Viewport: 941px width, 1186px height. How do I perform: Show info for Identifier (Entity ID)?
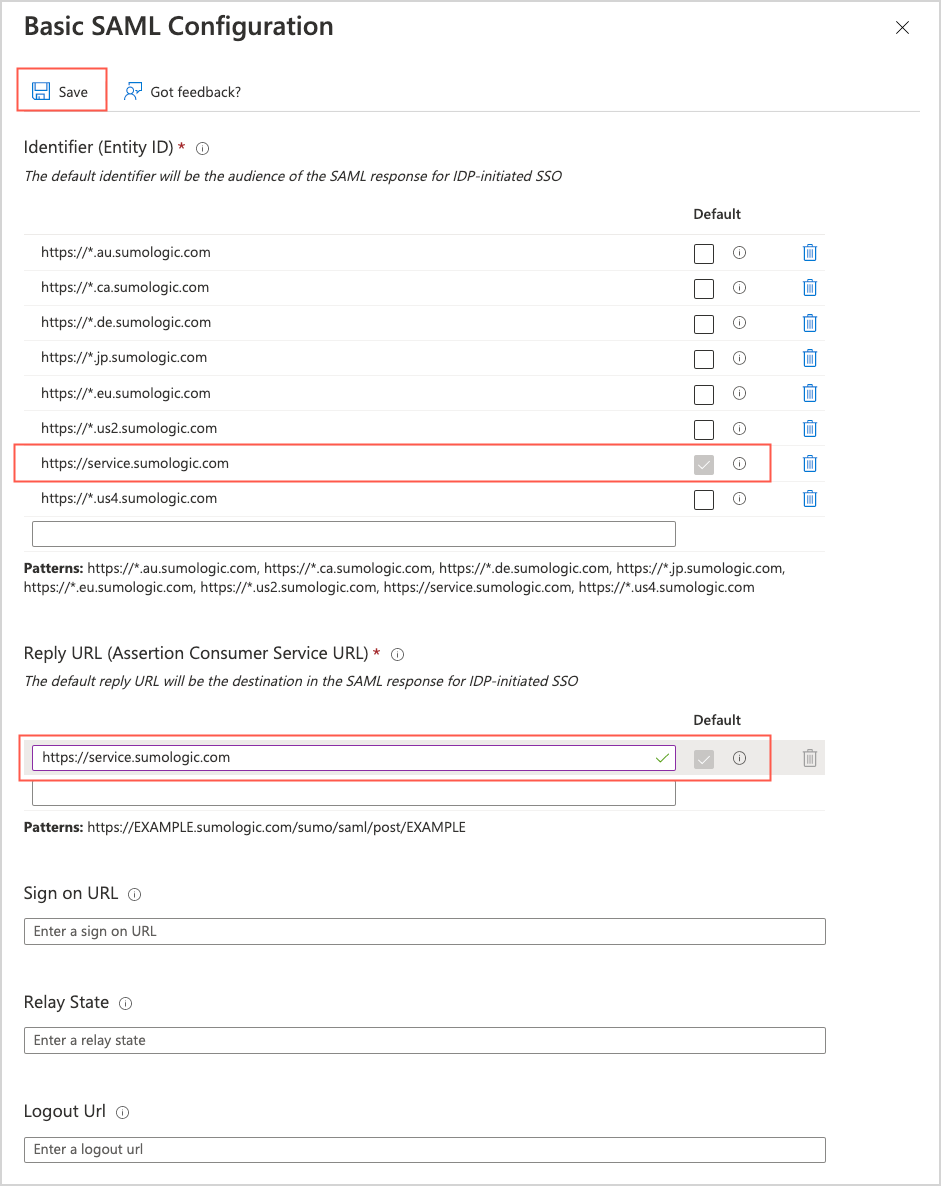[203, 148]
